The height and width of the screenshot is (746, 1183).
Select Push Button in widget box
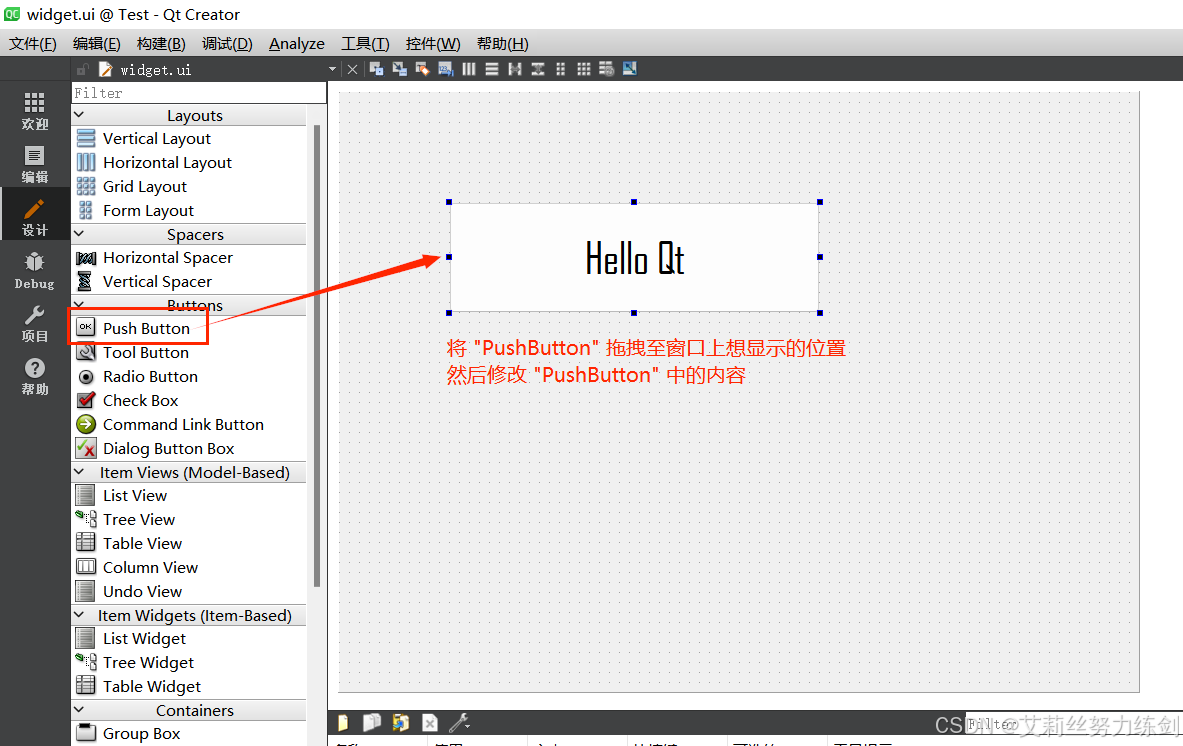pyautogui.click(x=189, y=328)
